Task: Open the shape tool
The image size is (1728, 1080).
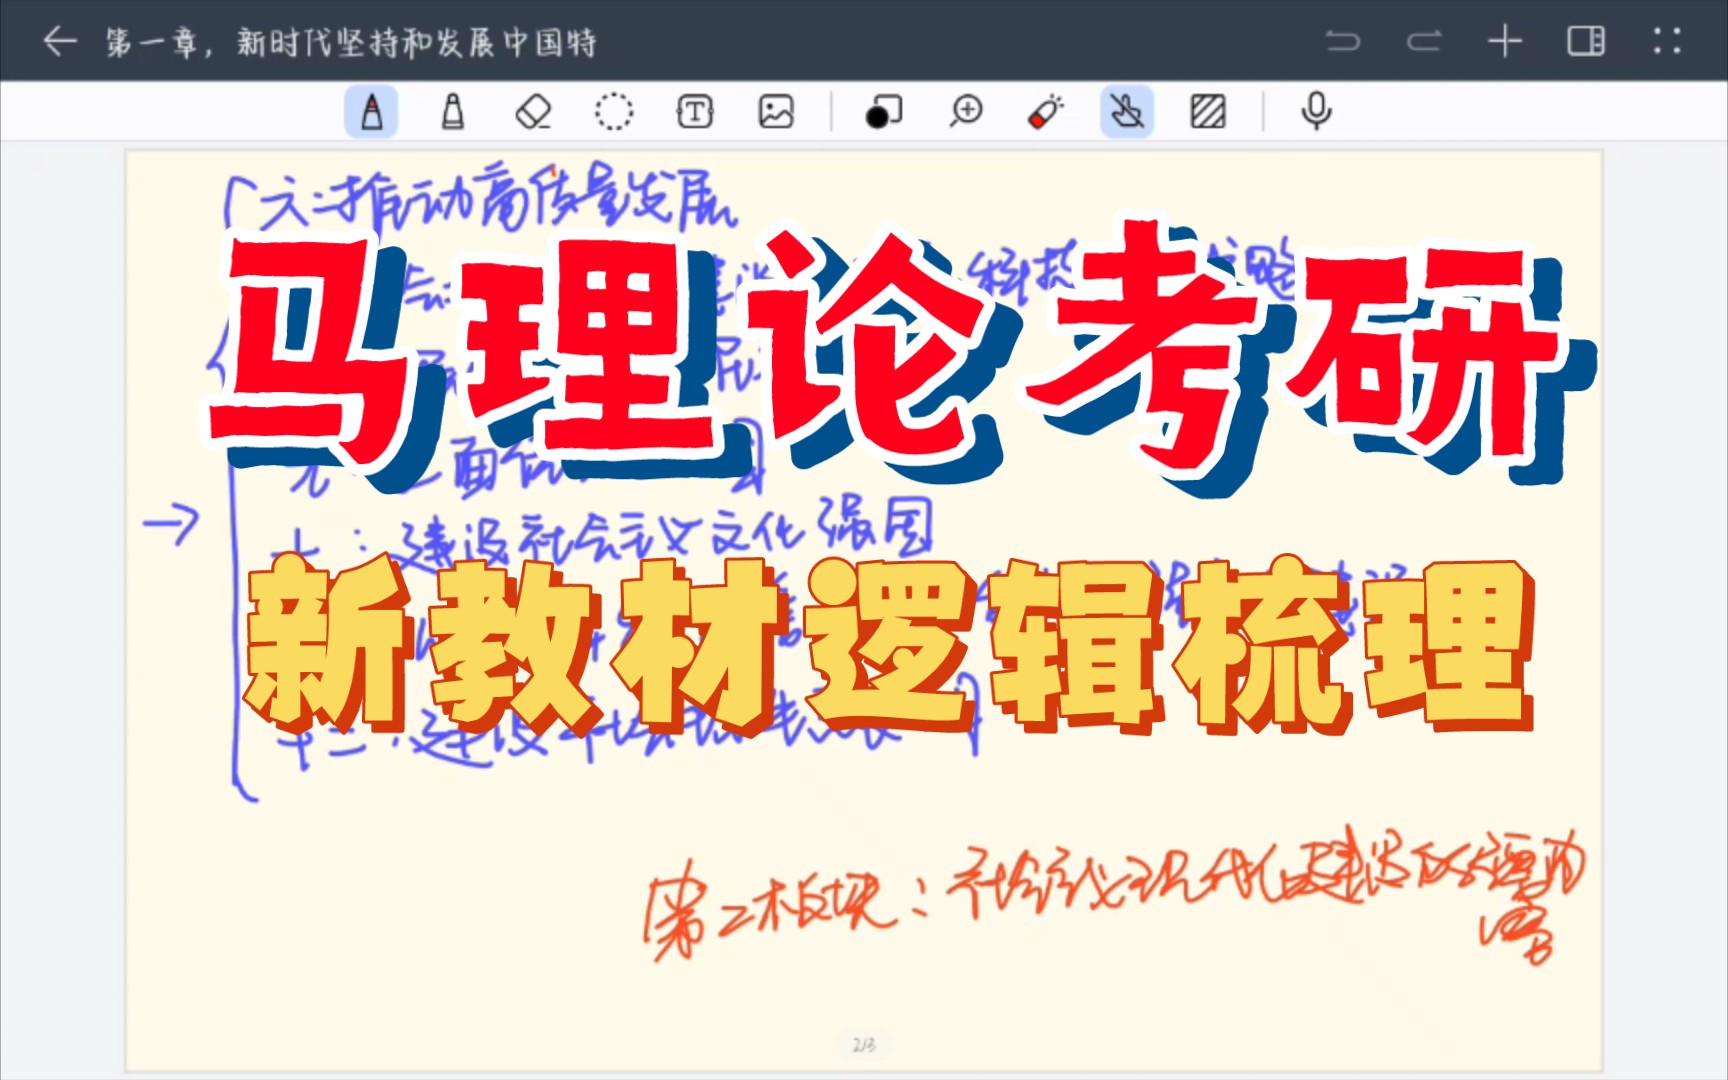Action: click(x=883, y=111)
